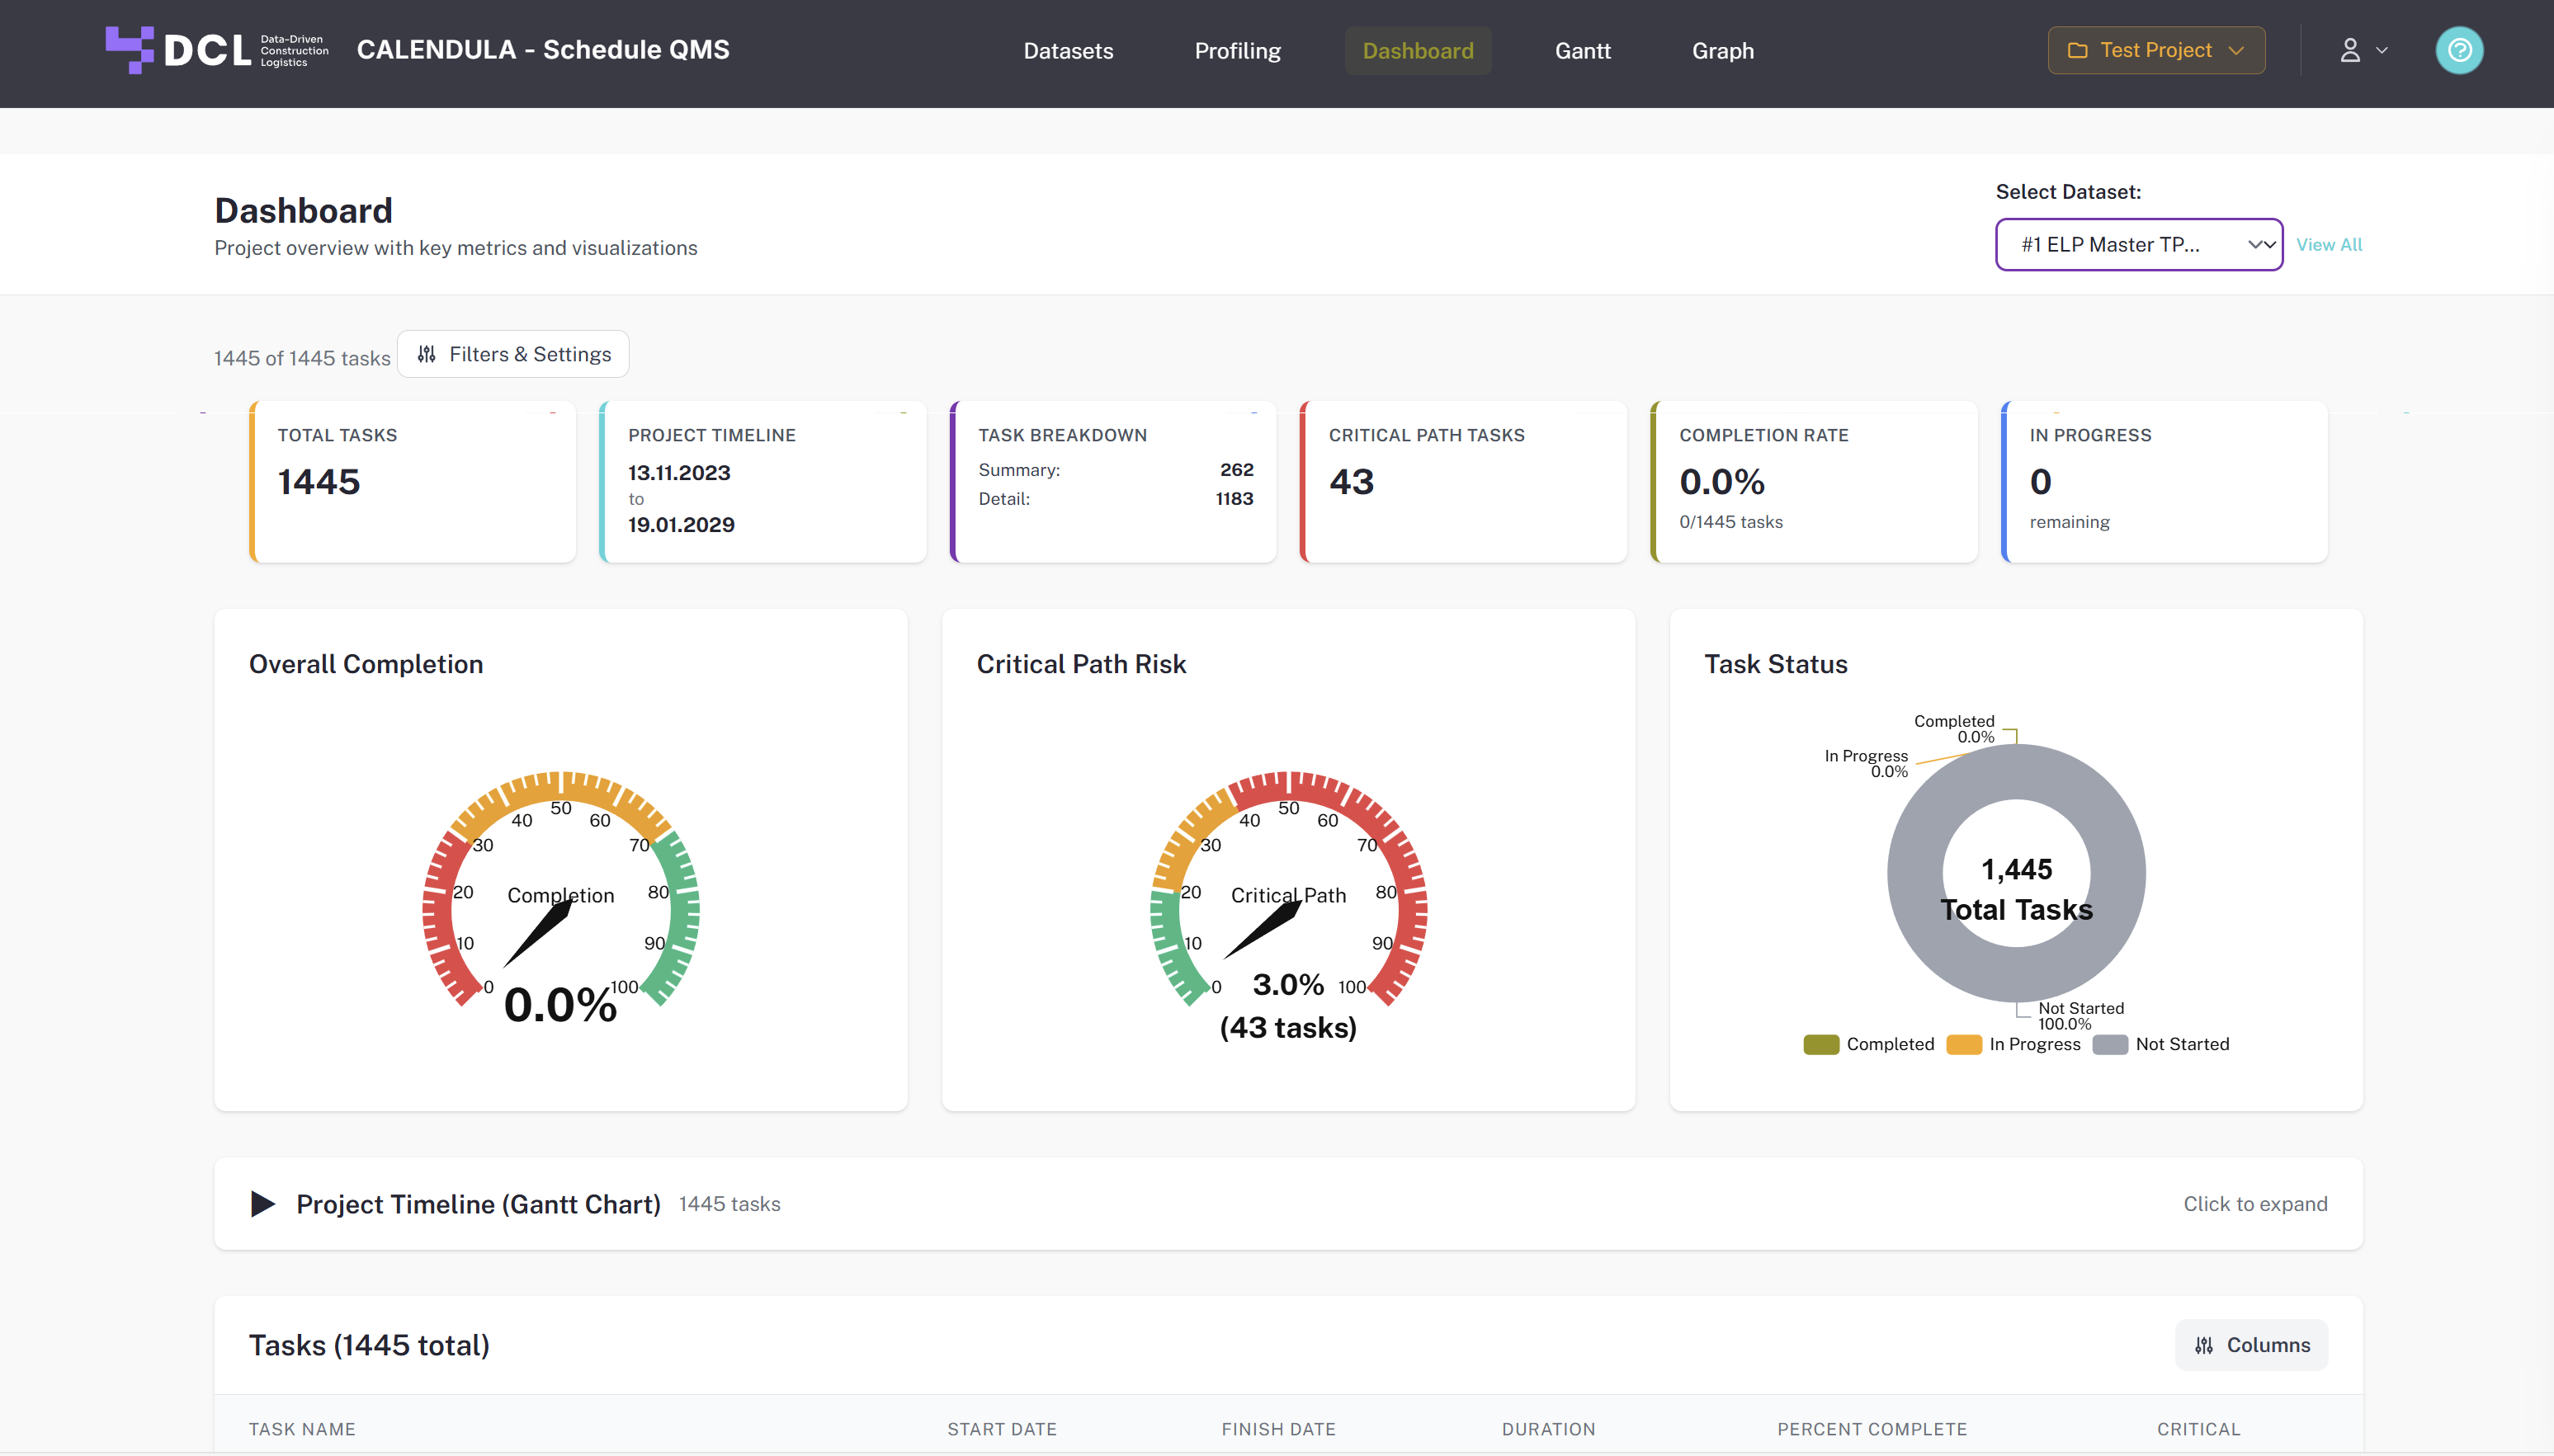Sort by CRITICAL column header
The image size is (2554, 1456).
[x=2198, y=1429]
